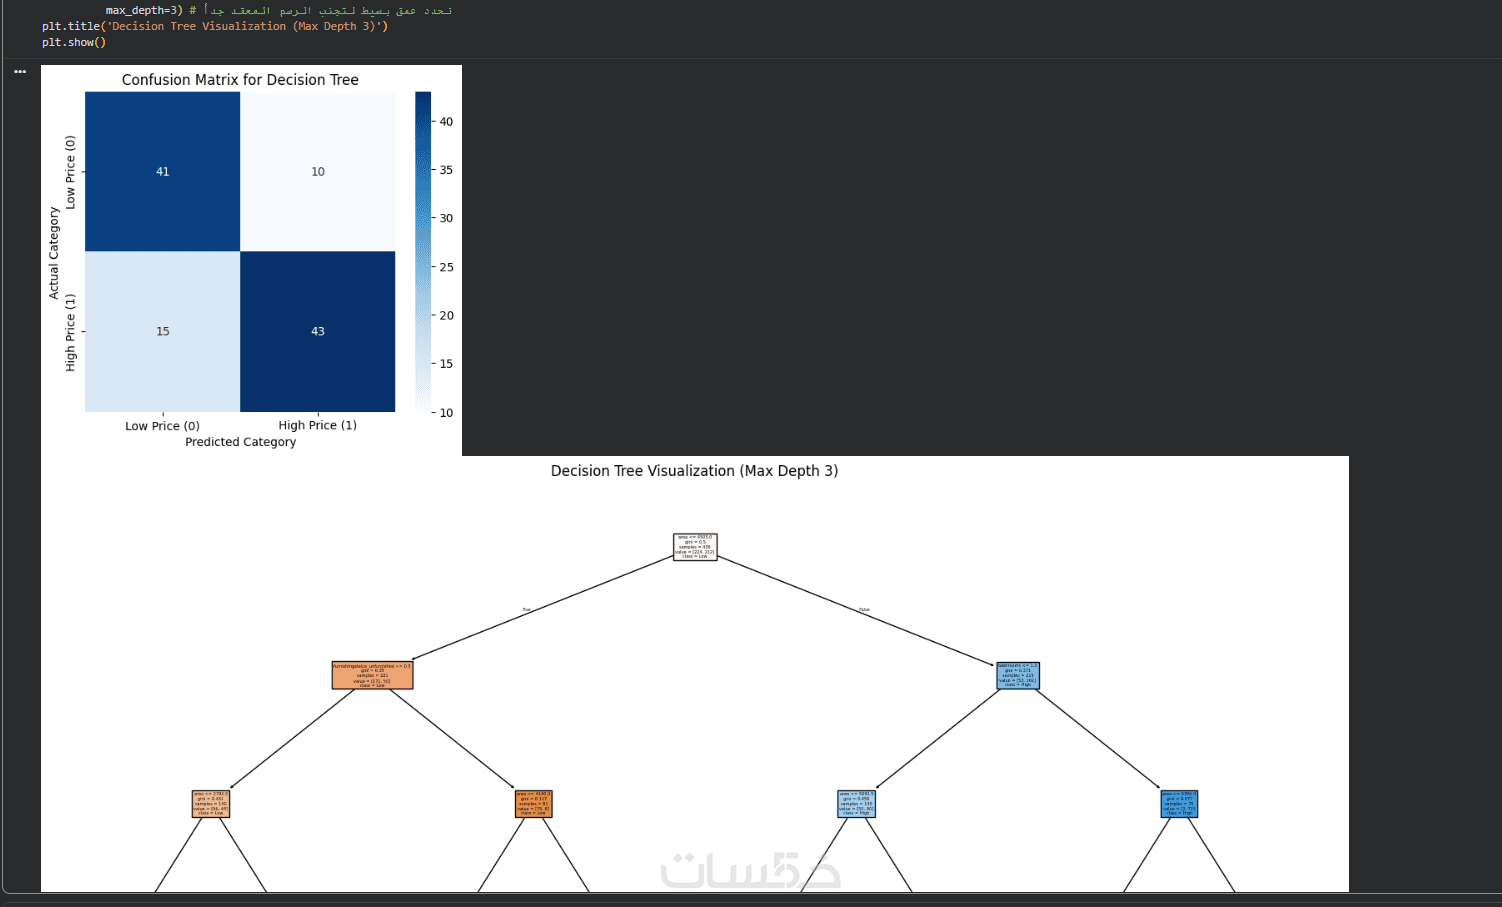Click the white root node of the tree

(695, 547)
